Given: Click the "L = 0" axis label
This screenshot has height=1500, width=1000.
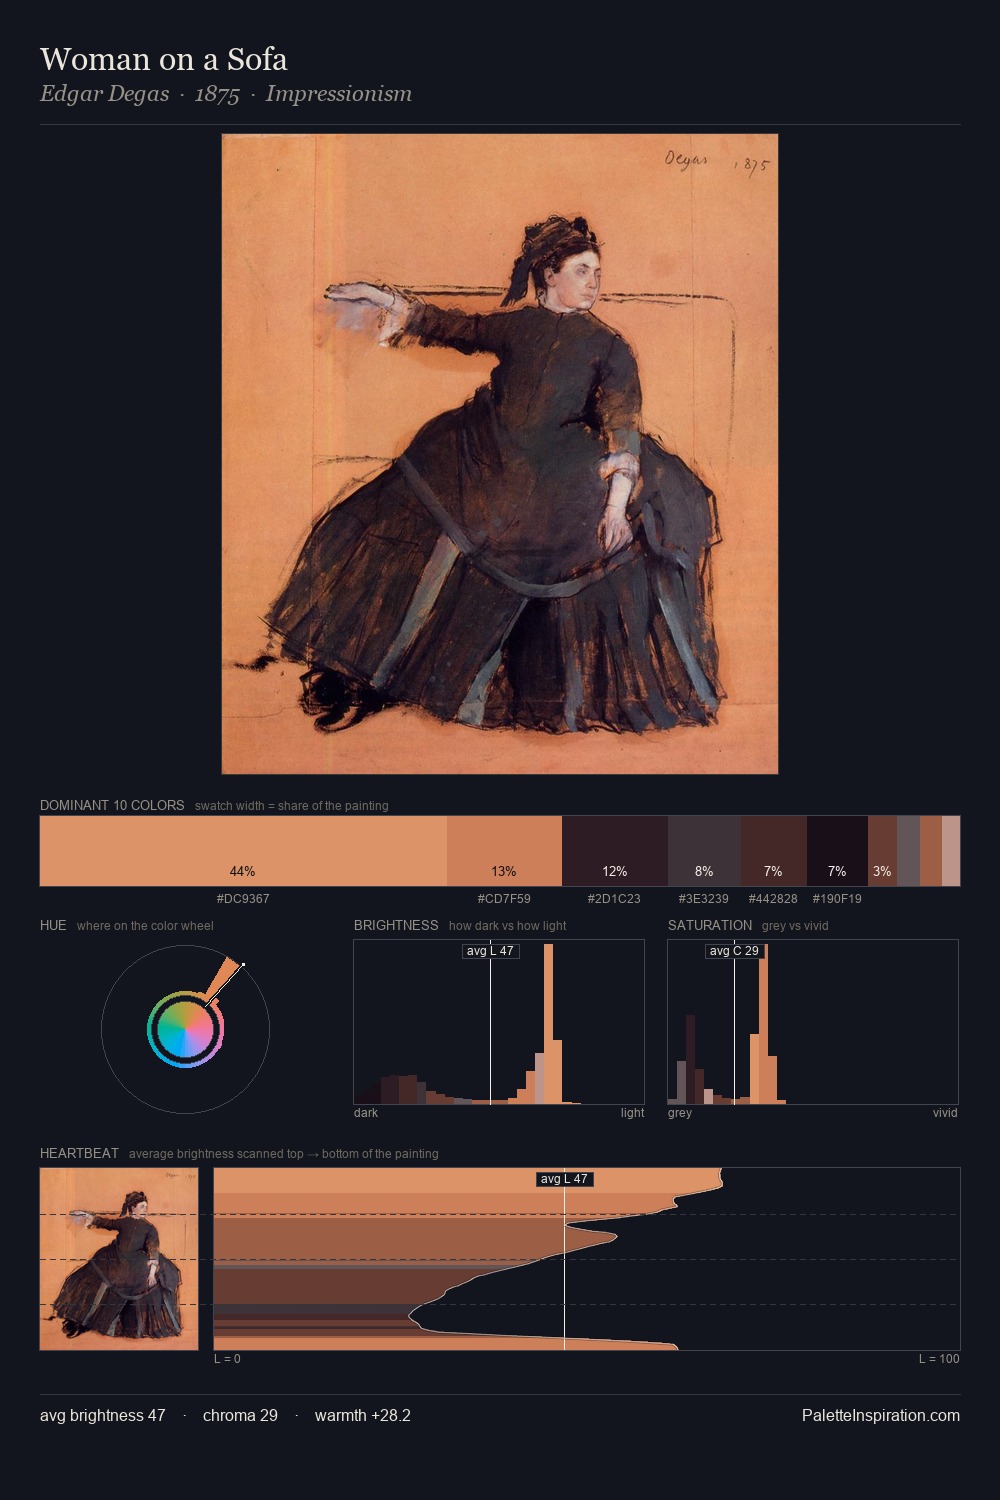Looking at the screenshot, I should [227, 1359].
